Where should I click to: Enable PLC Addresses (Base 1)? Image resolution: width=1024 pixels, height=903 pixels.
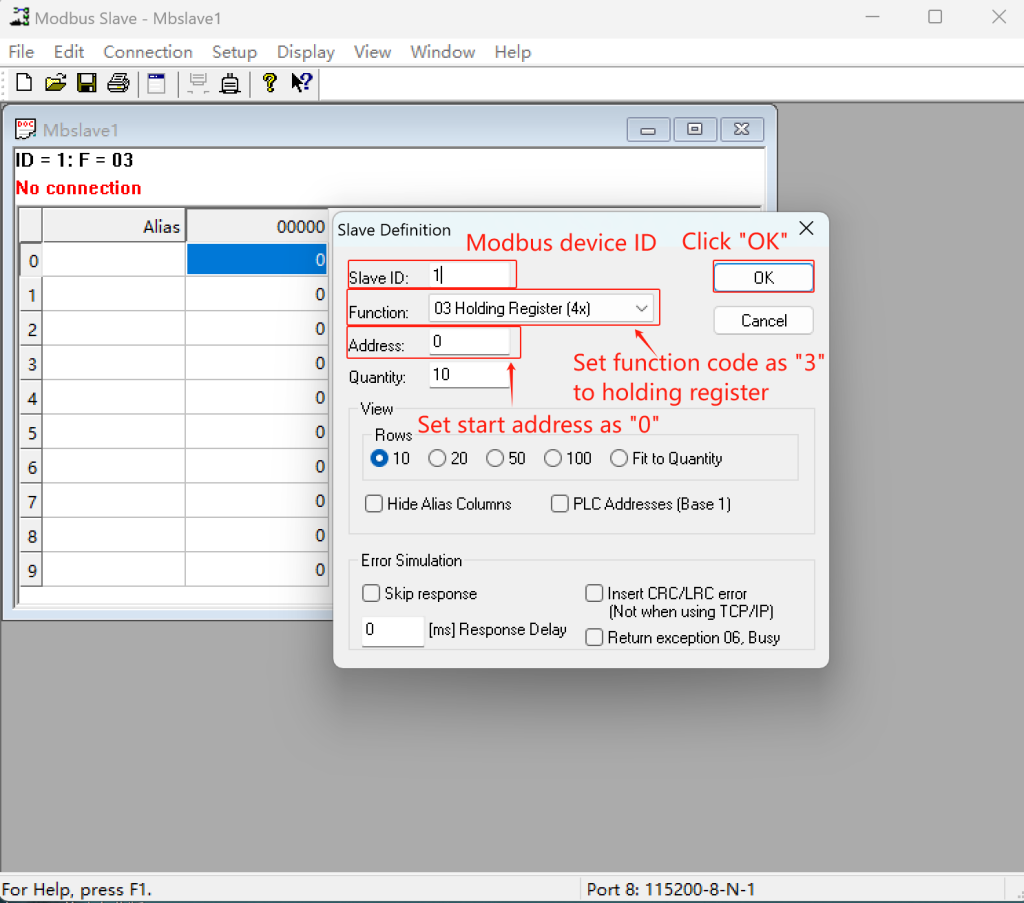(560, 503)
